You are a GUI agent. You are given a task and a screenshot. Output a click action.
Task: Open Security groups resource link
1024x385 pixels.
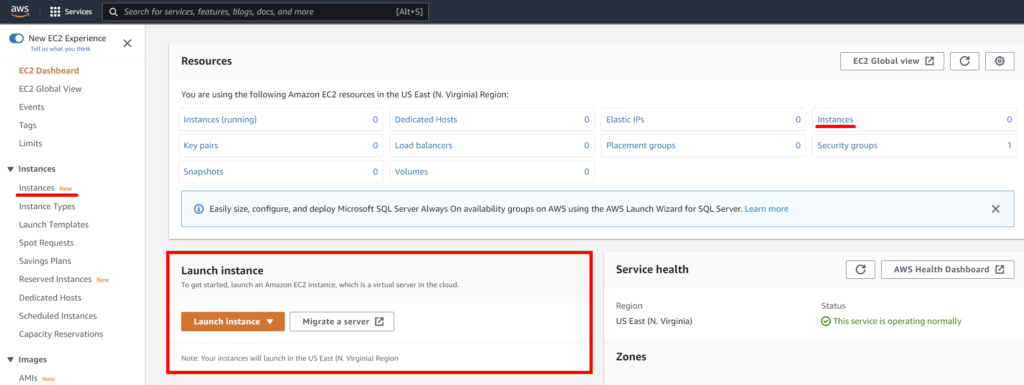847,146
